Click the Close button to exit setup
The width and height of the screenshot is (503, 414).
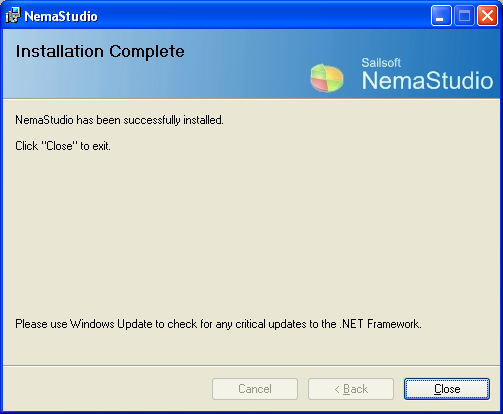(447, 389)
